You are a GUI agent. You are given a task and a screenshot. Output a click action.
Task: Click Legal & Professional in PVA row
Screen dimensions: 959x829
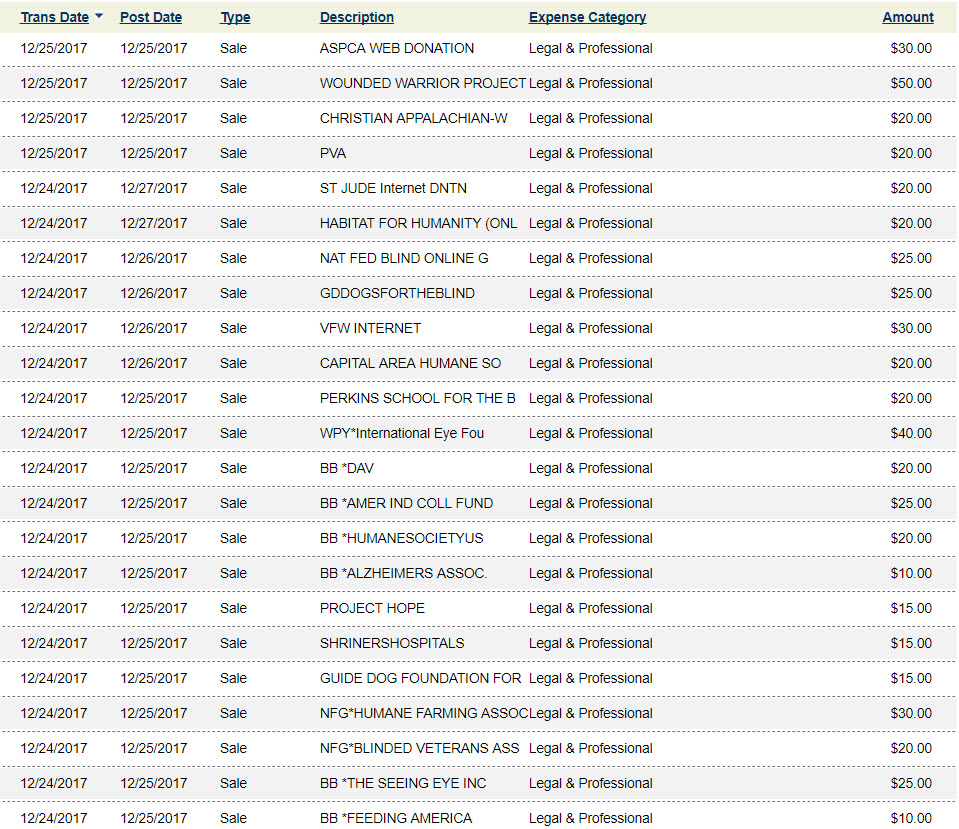[x=590, y=153]
